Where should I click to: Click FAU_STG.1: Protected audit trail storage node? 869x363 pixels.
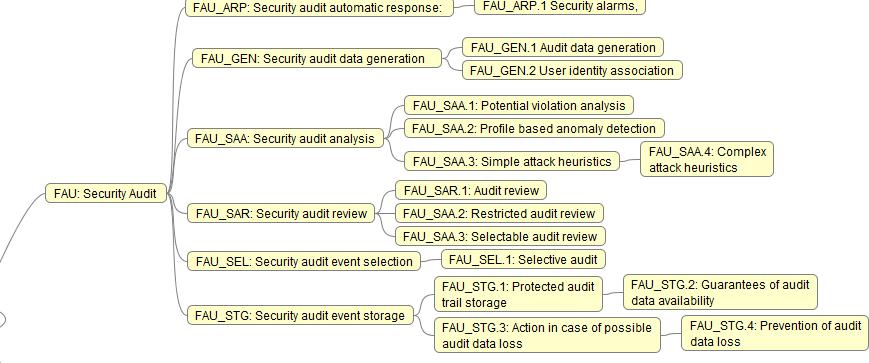tap(518, 294)
